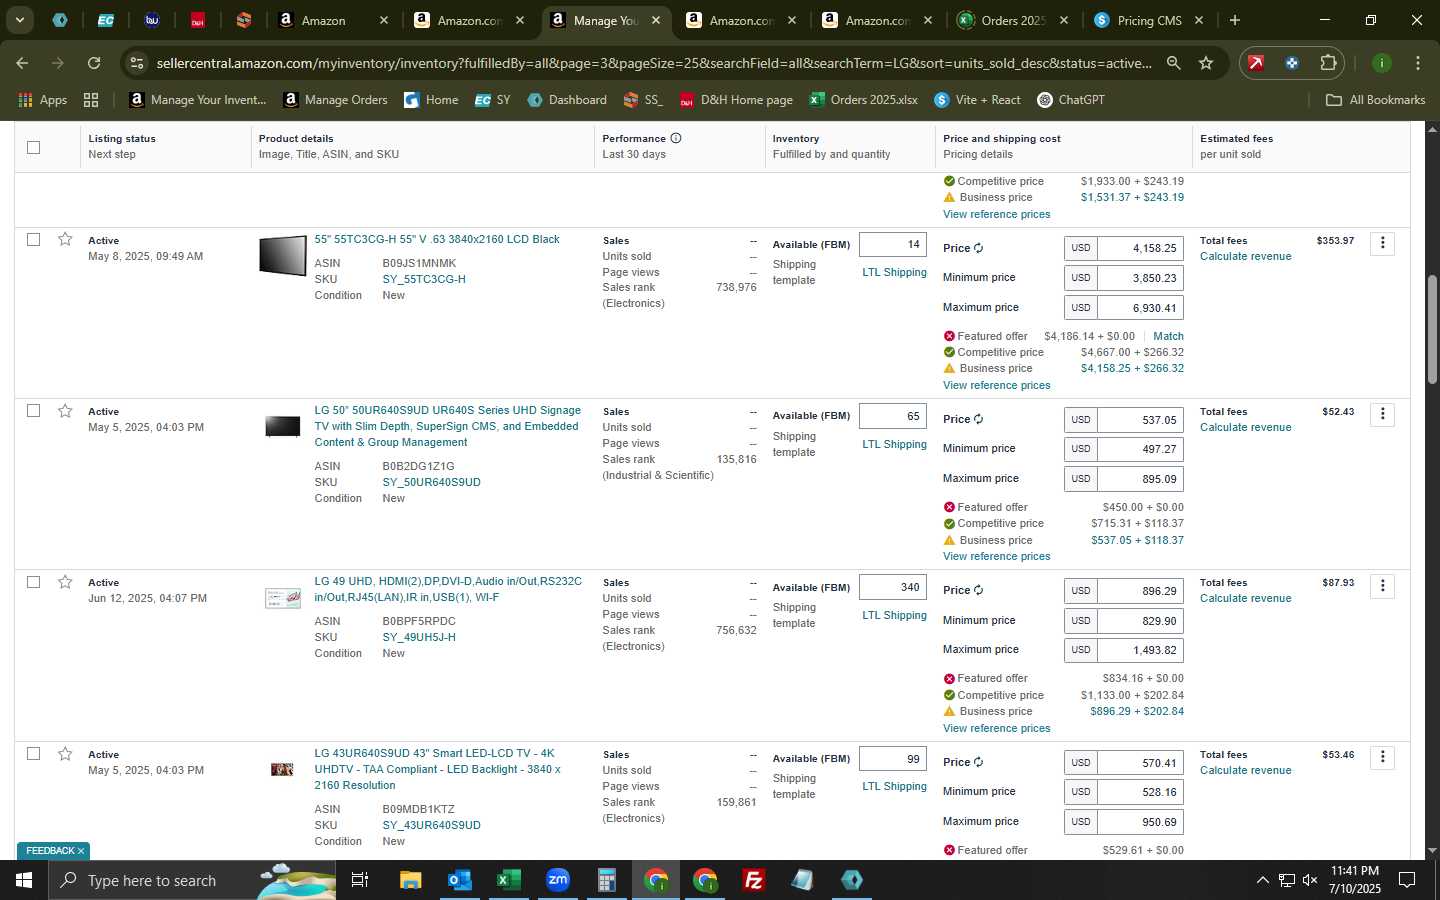Image resolution: width=1440 pixels, height=900 pixels.
Task: Favorite the 55TC3CG-H listing with its star
Action: (65, 239)
